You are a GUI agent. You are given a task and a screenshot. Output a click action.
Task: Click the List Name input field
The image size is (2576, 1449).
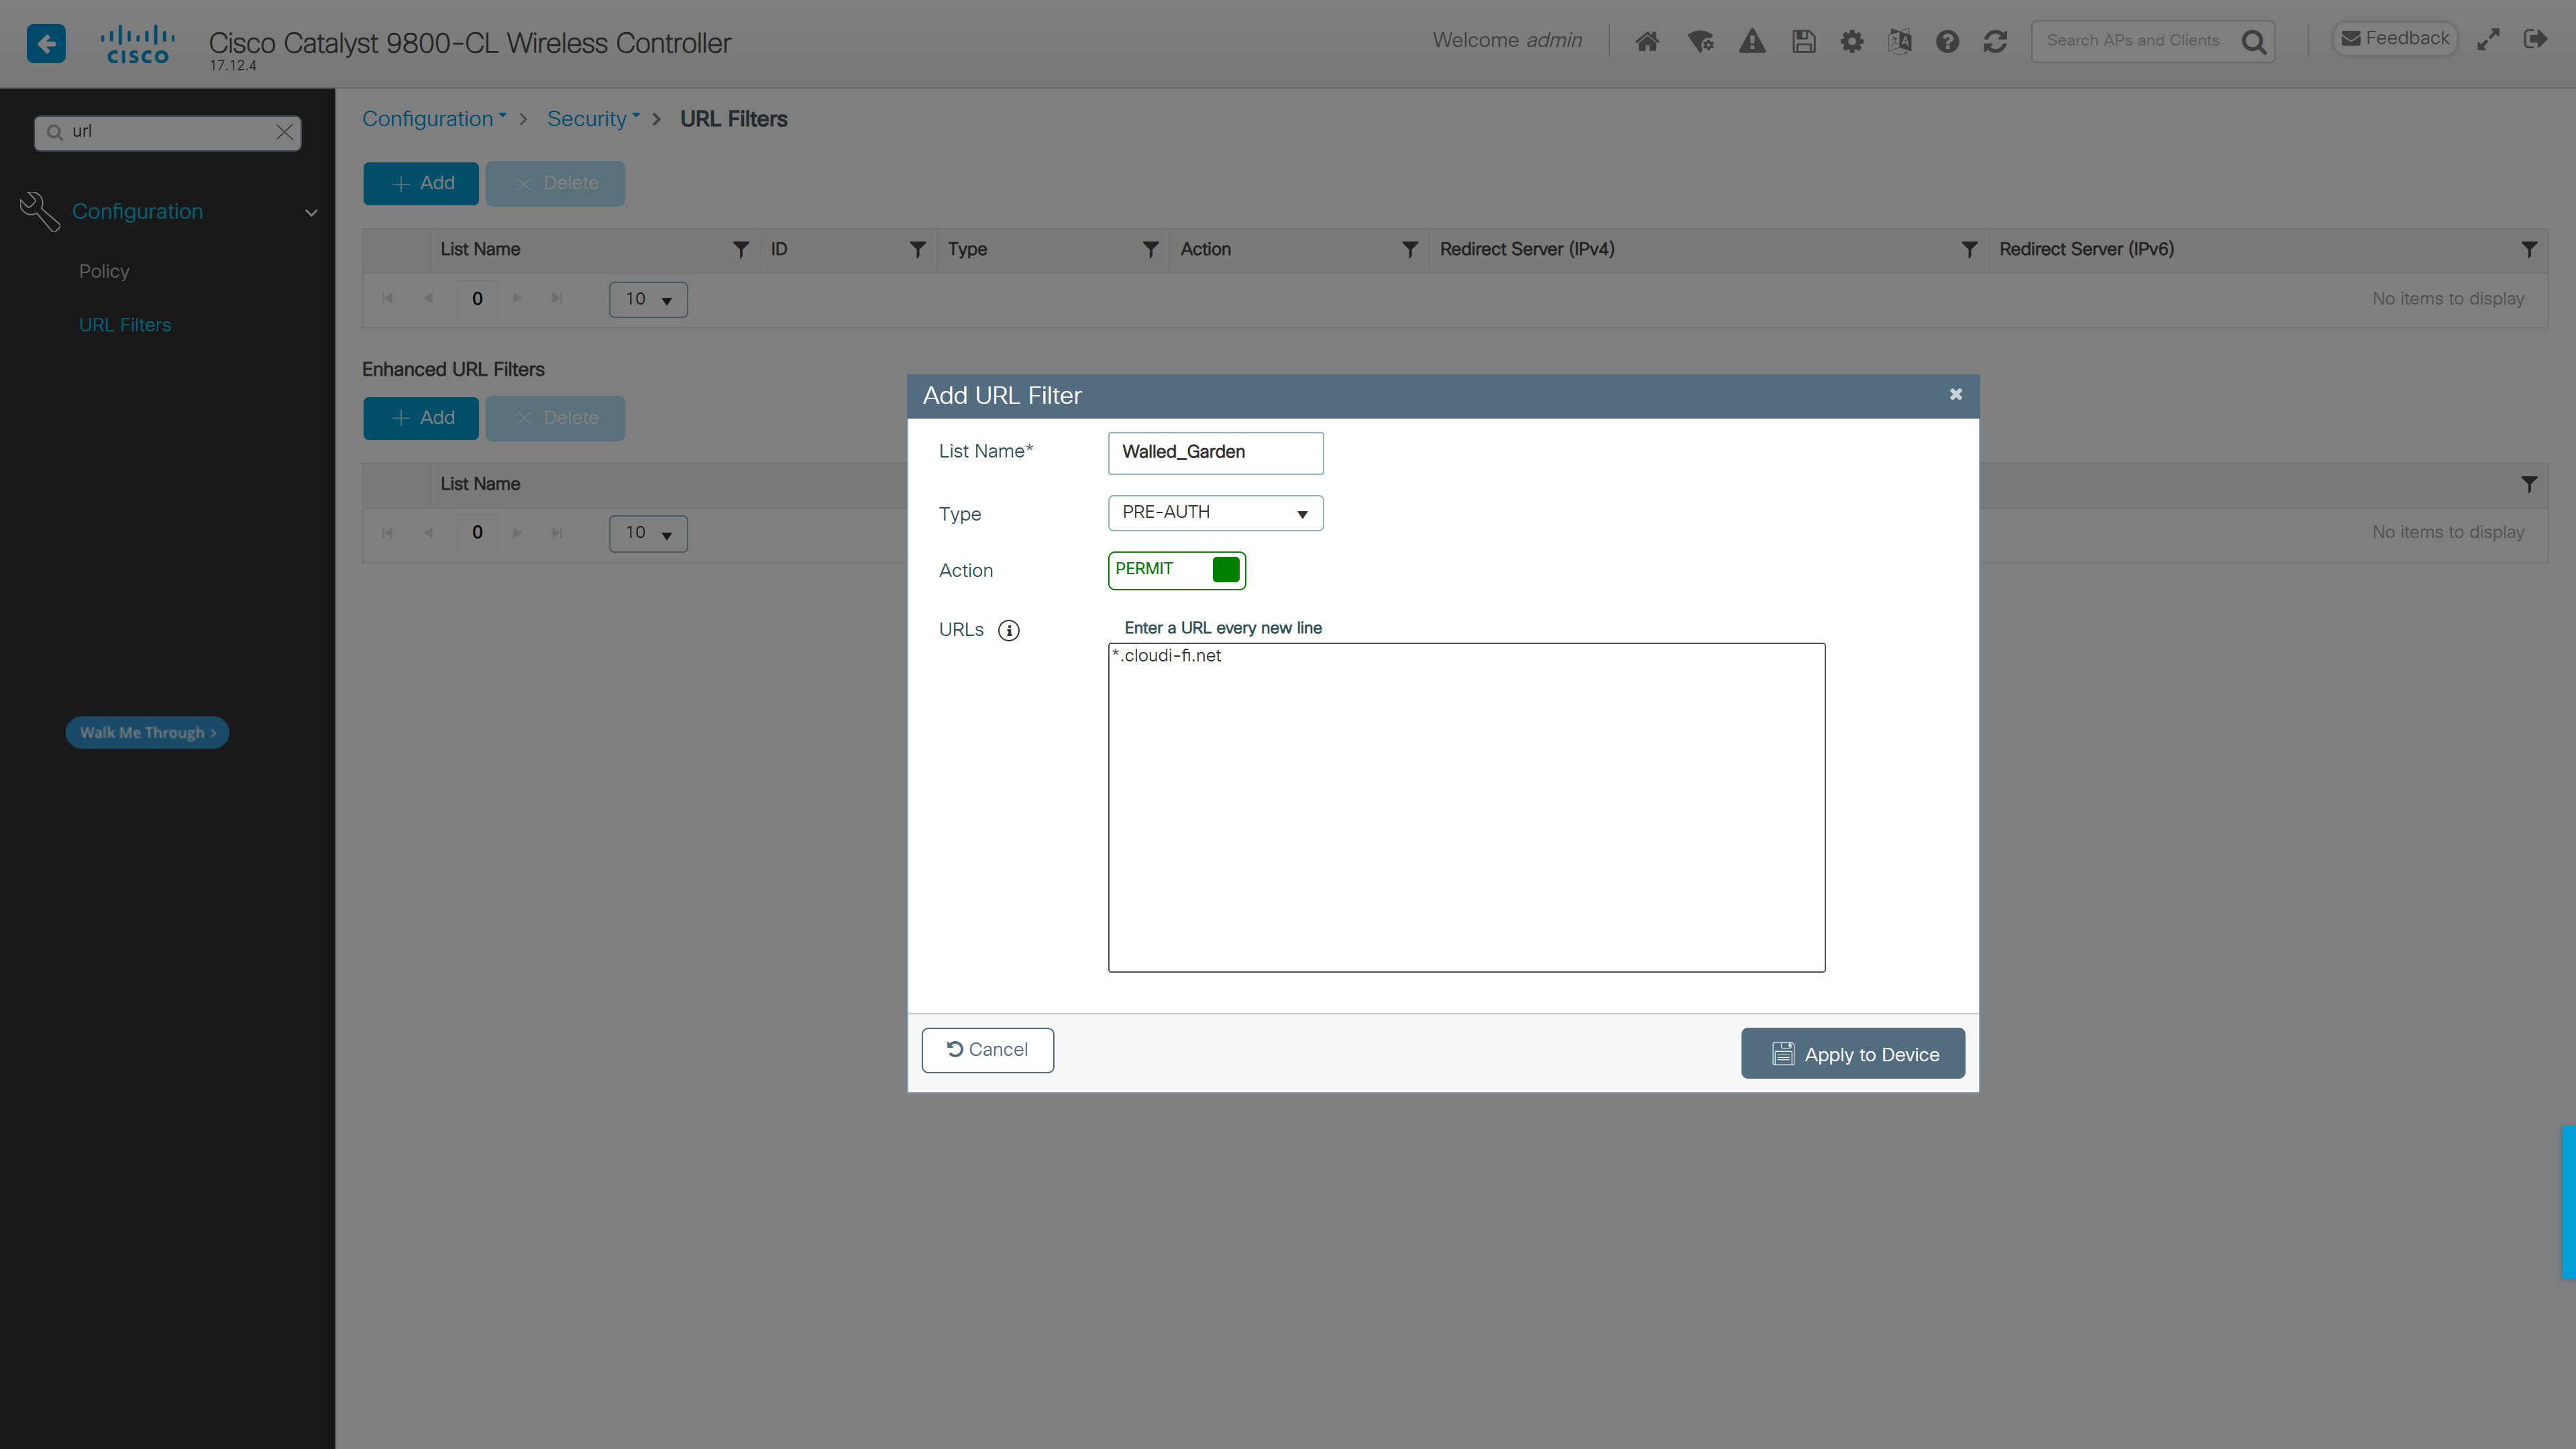click(x=1215, y=453)
